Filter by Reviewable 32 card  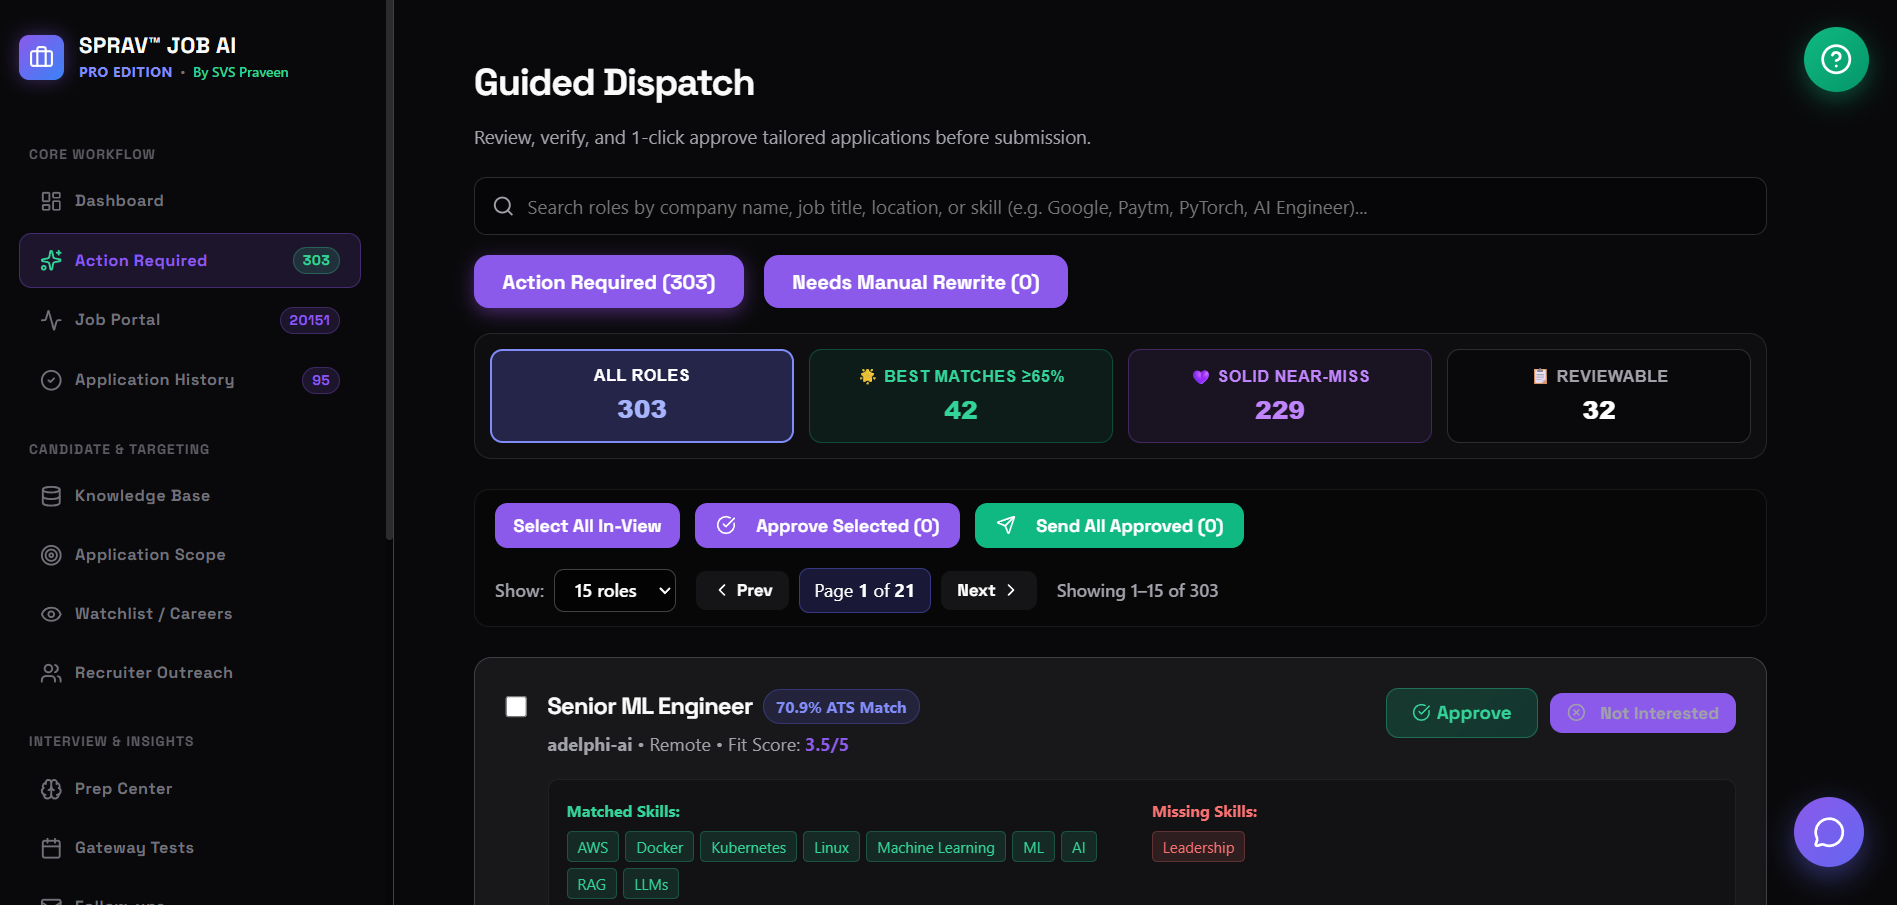coord(1599,396)
